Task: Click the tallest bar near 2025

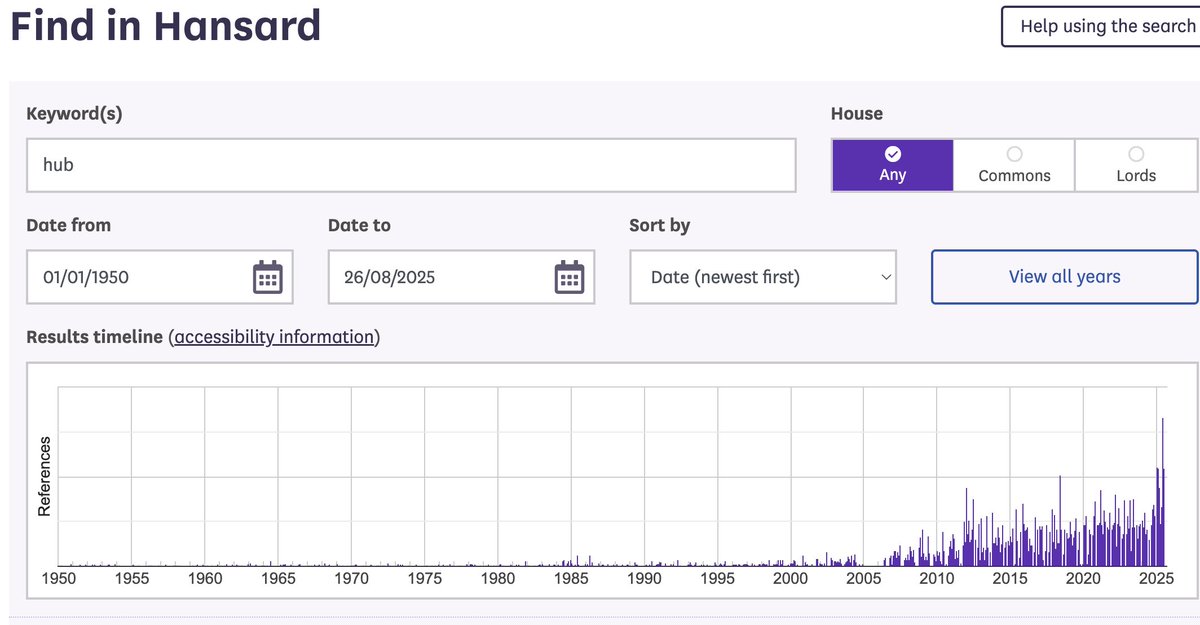Action: 1162,491
